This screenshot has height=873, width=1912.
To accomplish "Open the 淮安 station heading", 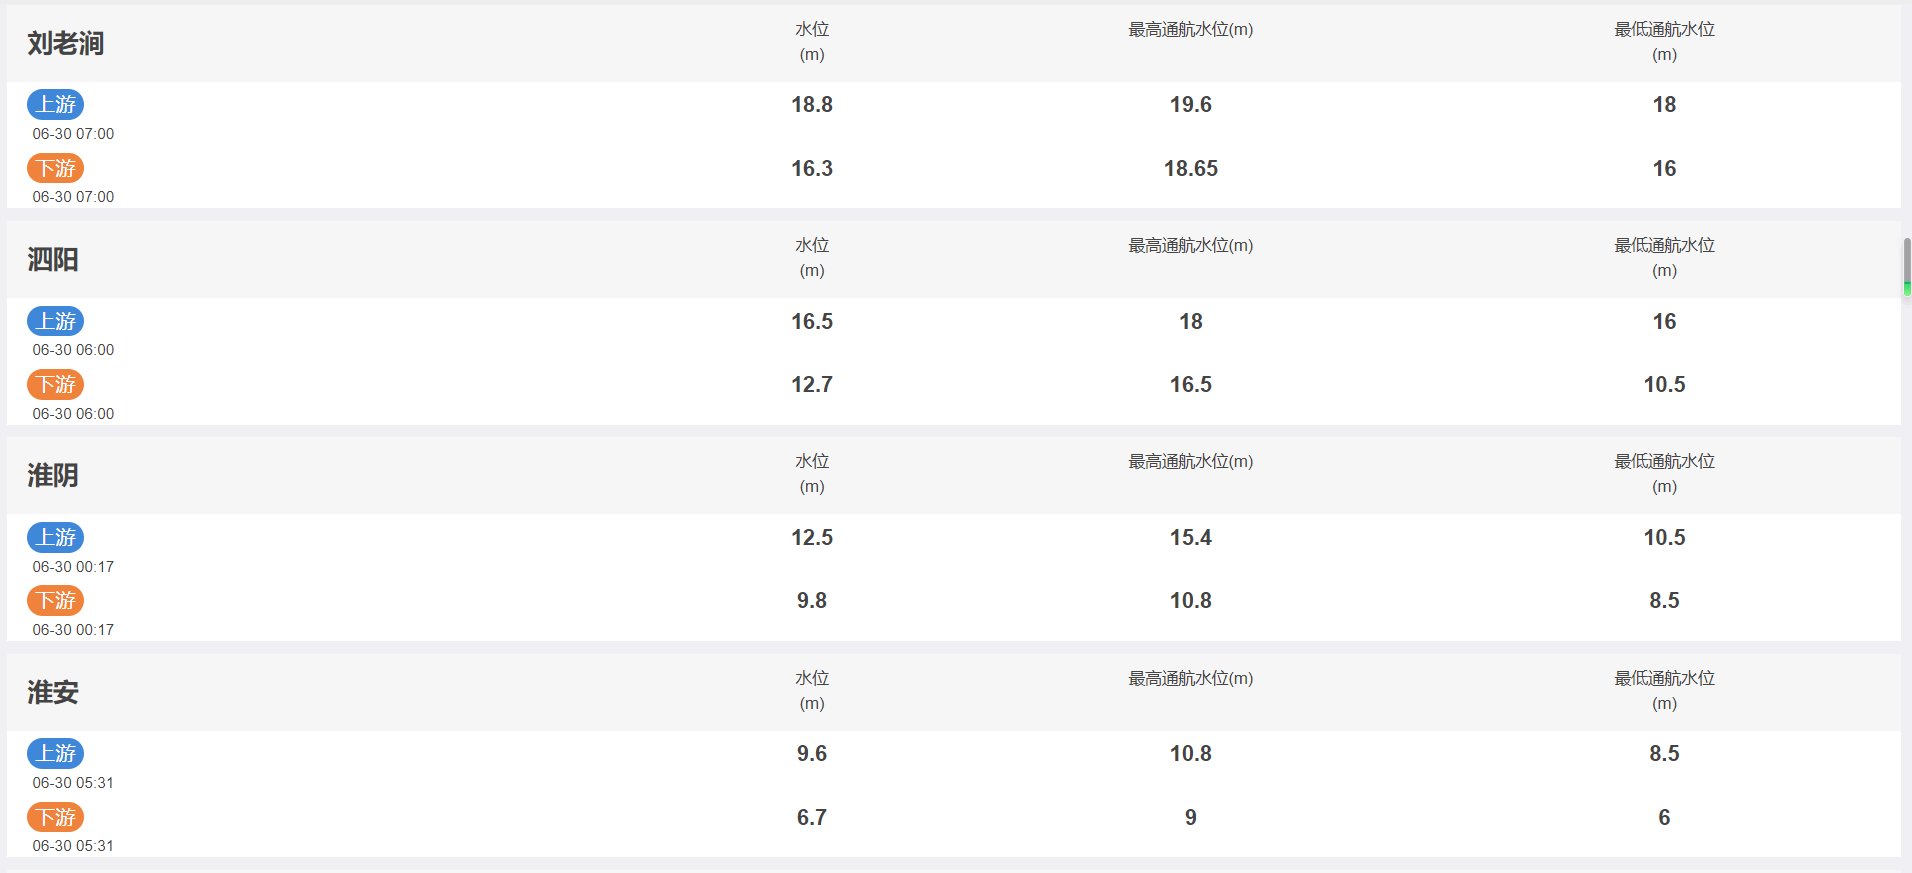I will point(53,692).
